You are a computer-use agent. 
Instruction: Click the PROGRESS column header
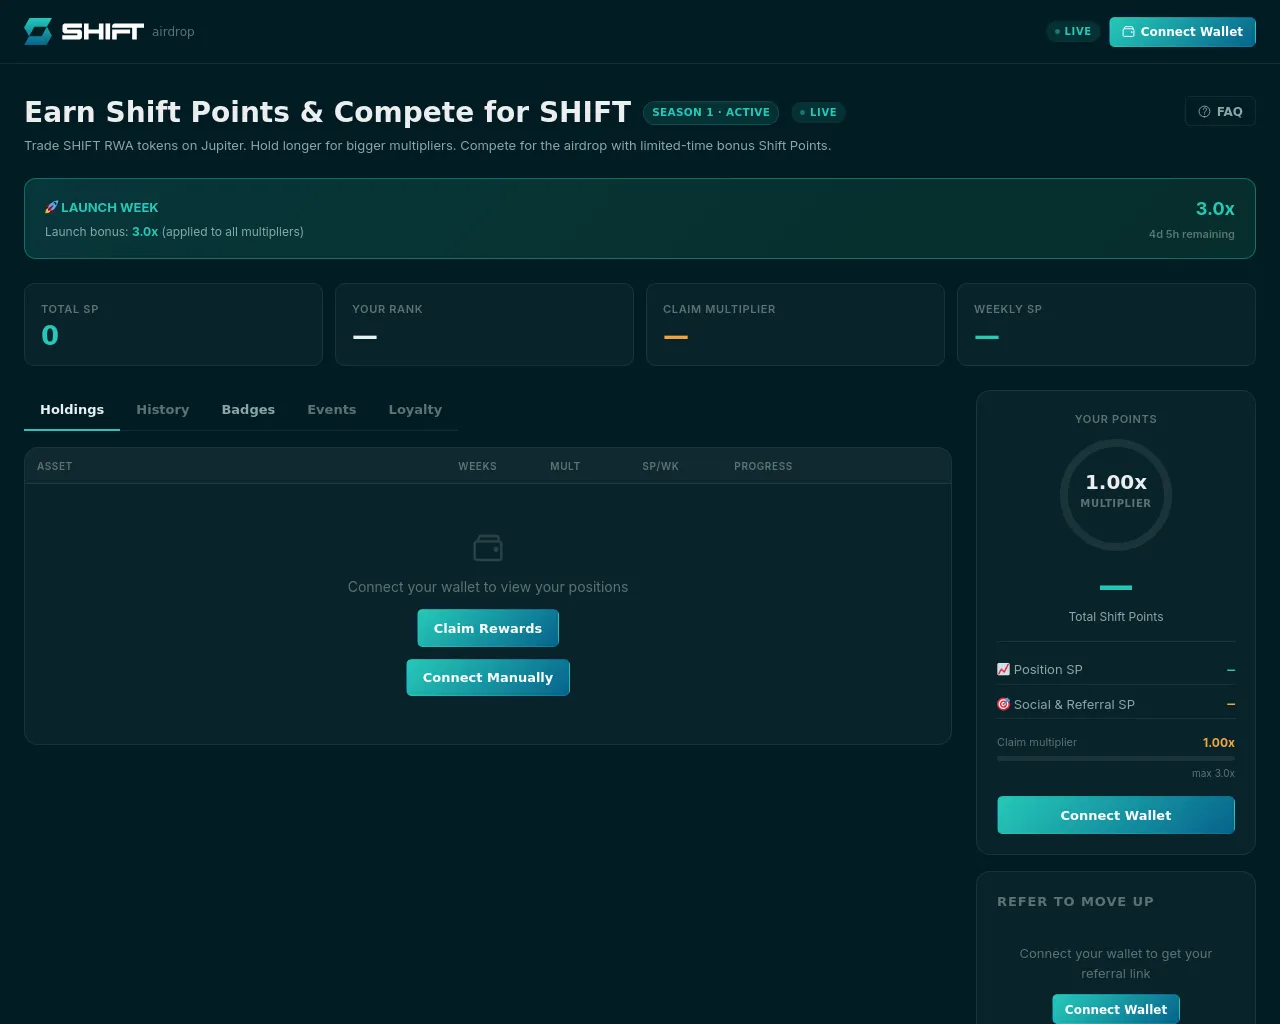[x=763, y=466]
